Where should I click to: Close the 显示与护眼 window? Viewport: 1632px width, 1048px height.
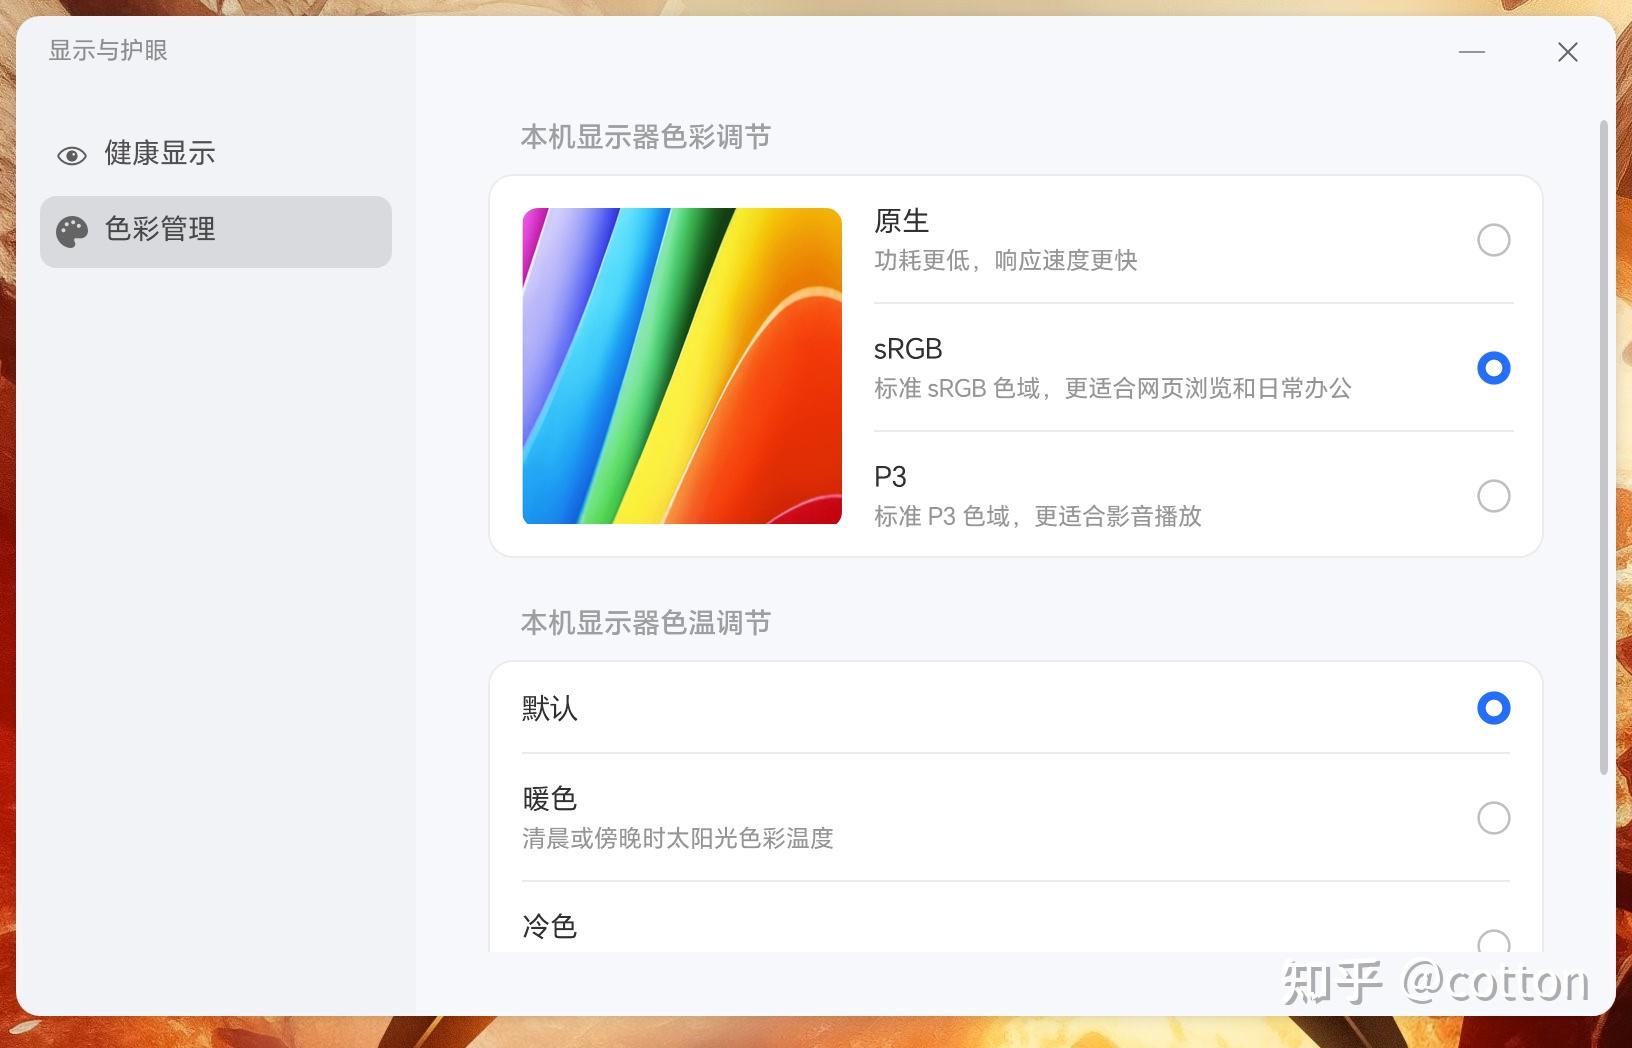click(1568, 52)
